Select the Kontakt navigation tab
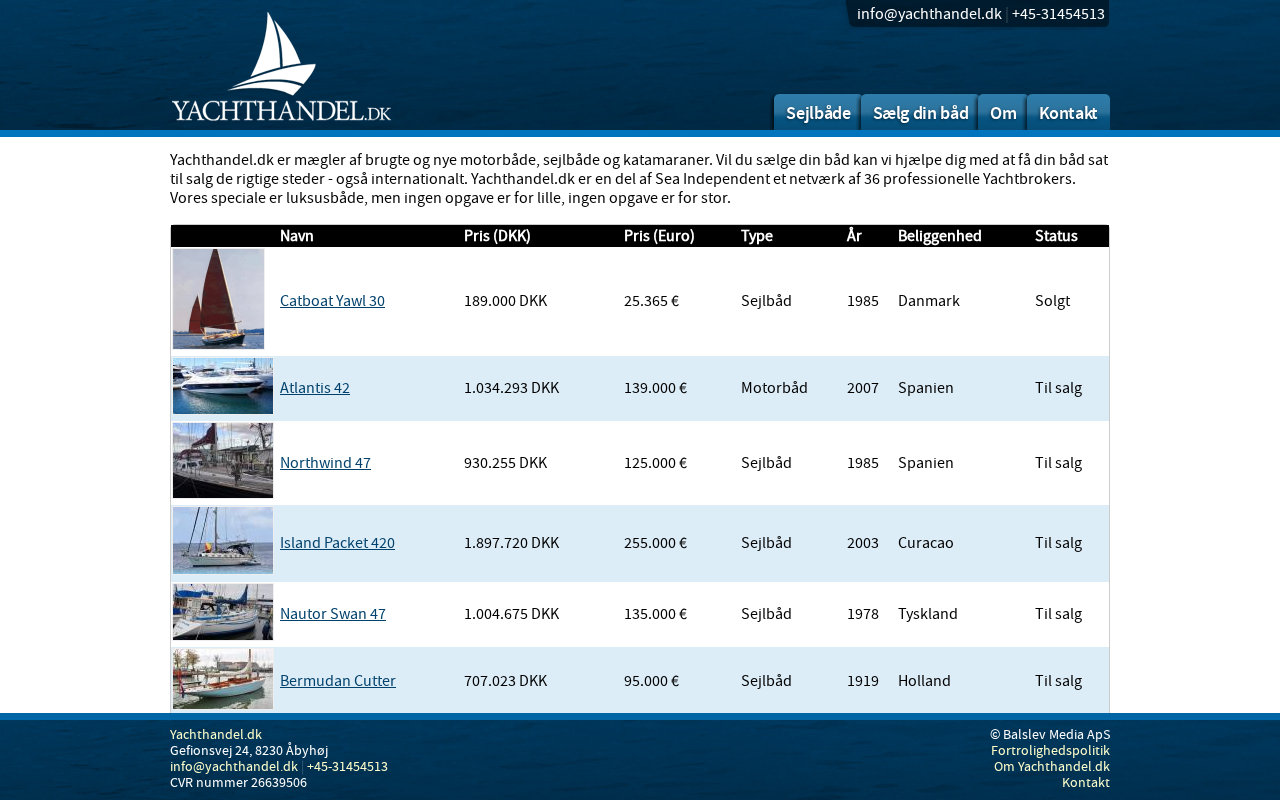This screenshot has height=800, width=1280. tap(1068, 112)
